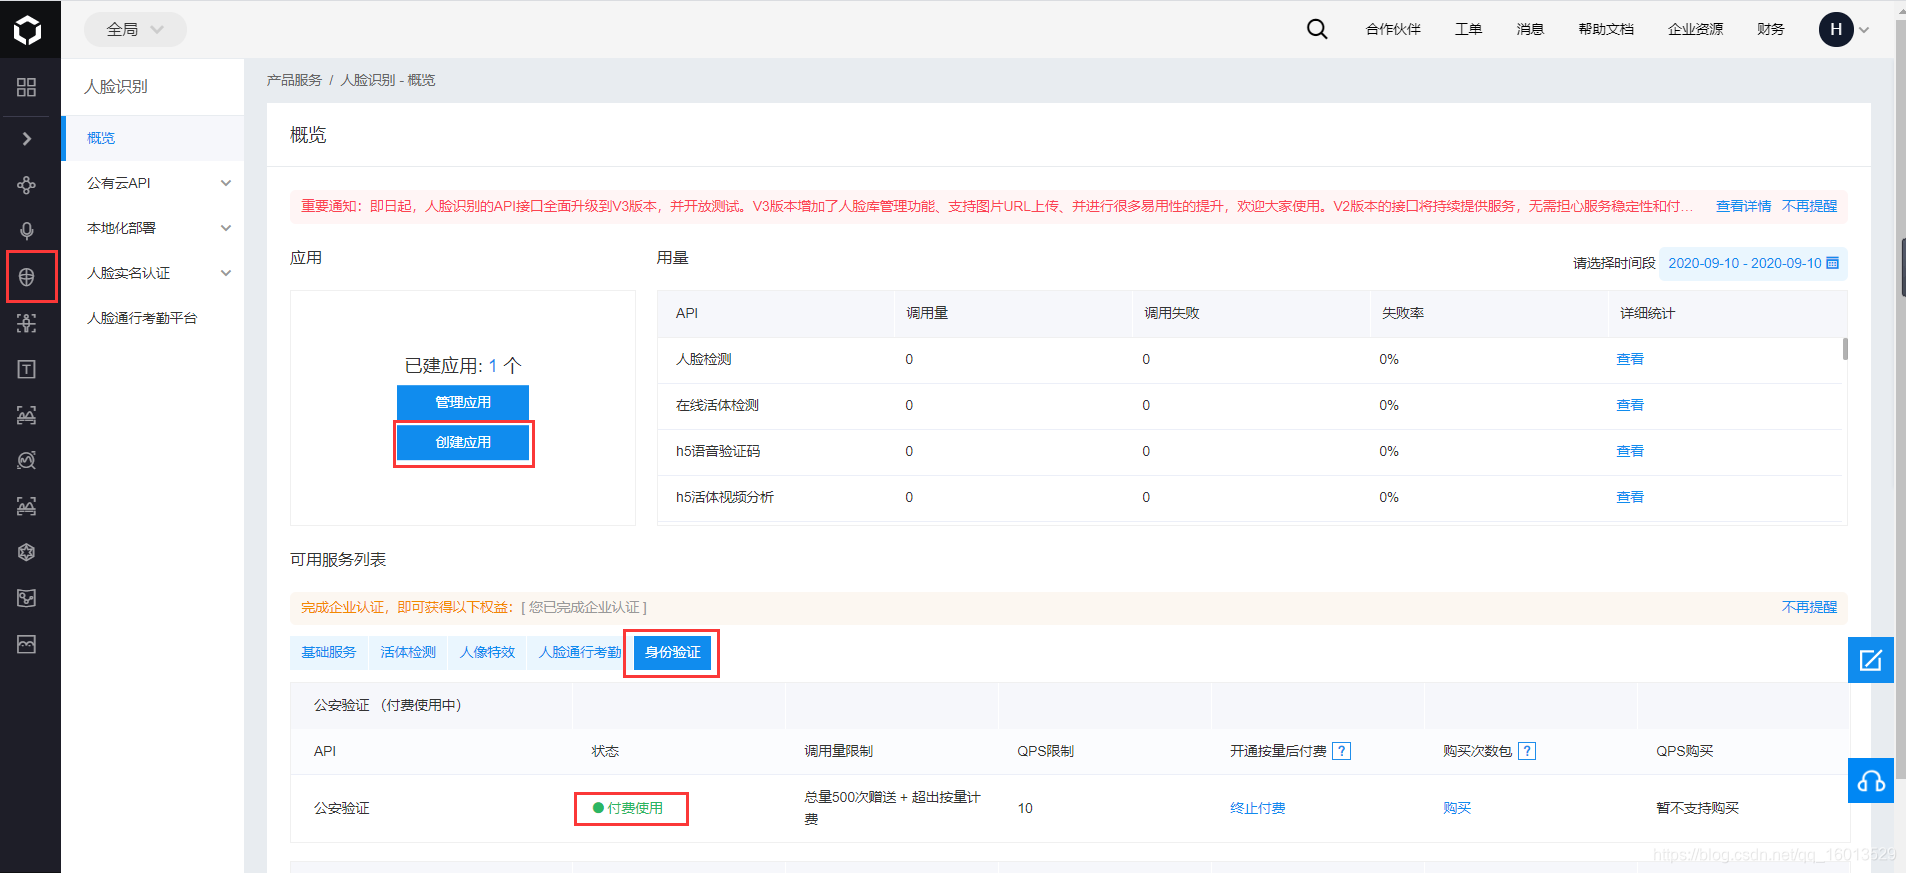Open the portrait image icon below the T icon
The image size is (1906, 873).
click(27, 415)
